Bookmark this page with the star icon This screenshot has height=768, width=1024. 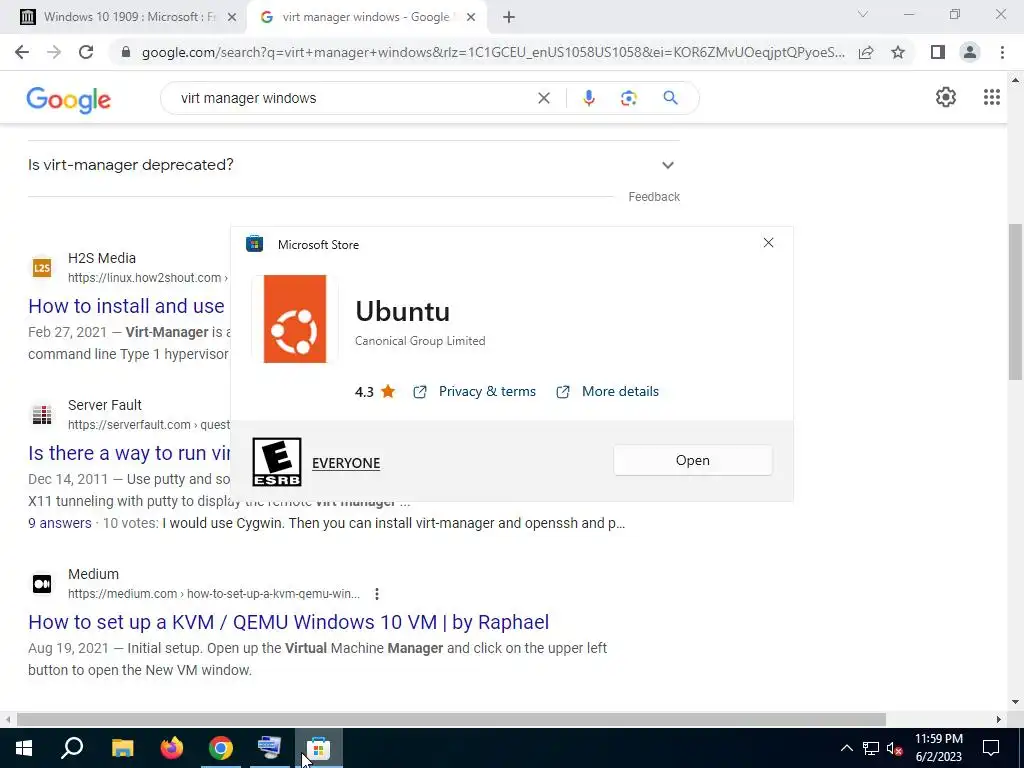898,52
